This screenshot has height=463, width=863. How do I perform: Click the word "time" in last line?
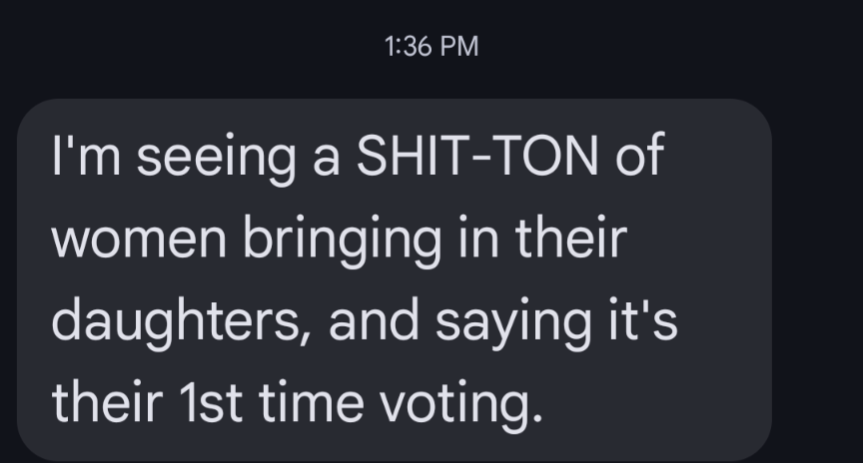coord(311,403)
